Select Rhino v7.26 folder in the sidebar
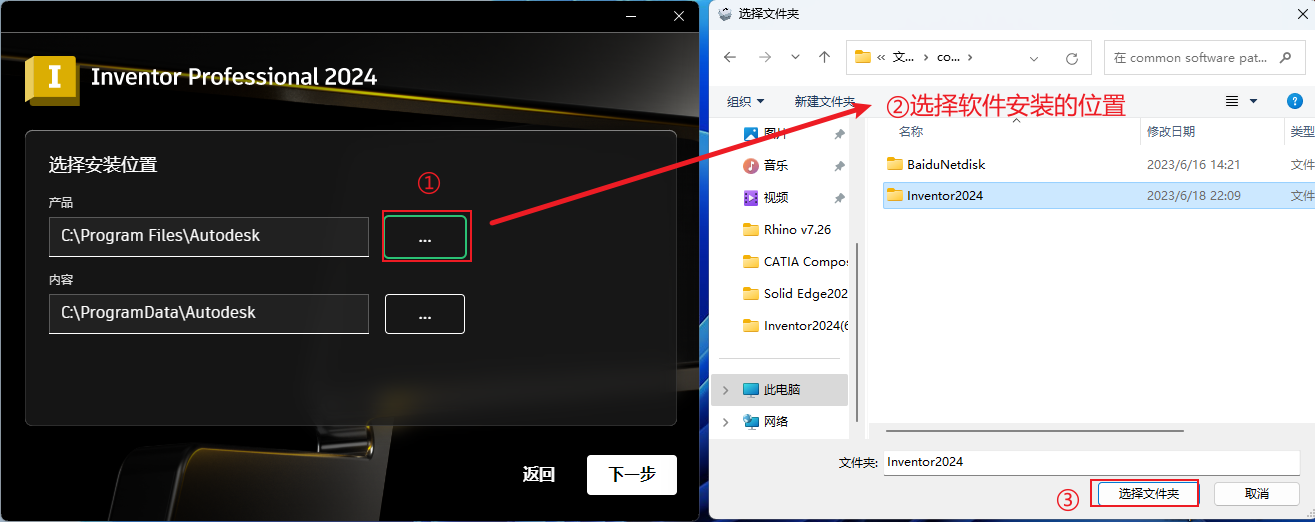The width and height of the screenshot is (1315, 522). click(x=795, y=229)
